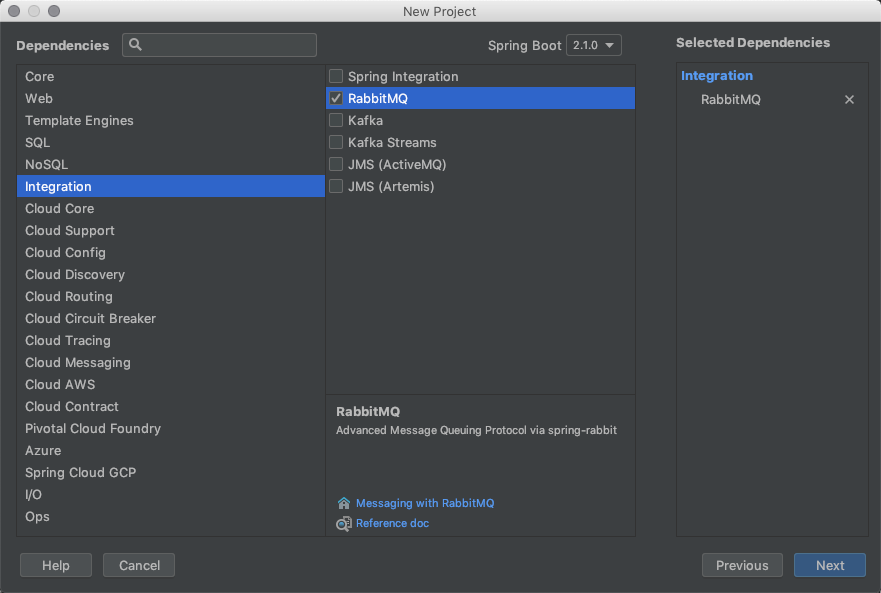The image size is (881, 593).
Task: Enable Kafka Streams dependency
Action: point(335,142)
